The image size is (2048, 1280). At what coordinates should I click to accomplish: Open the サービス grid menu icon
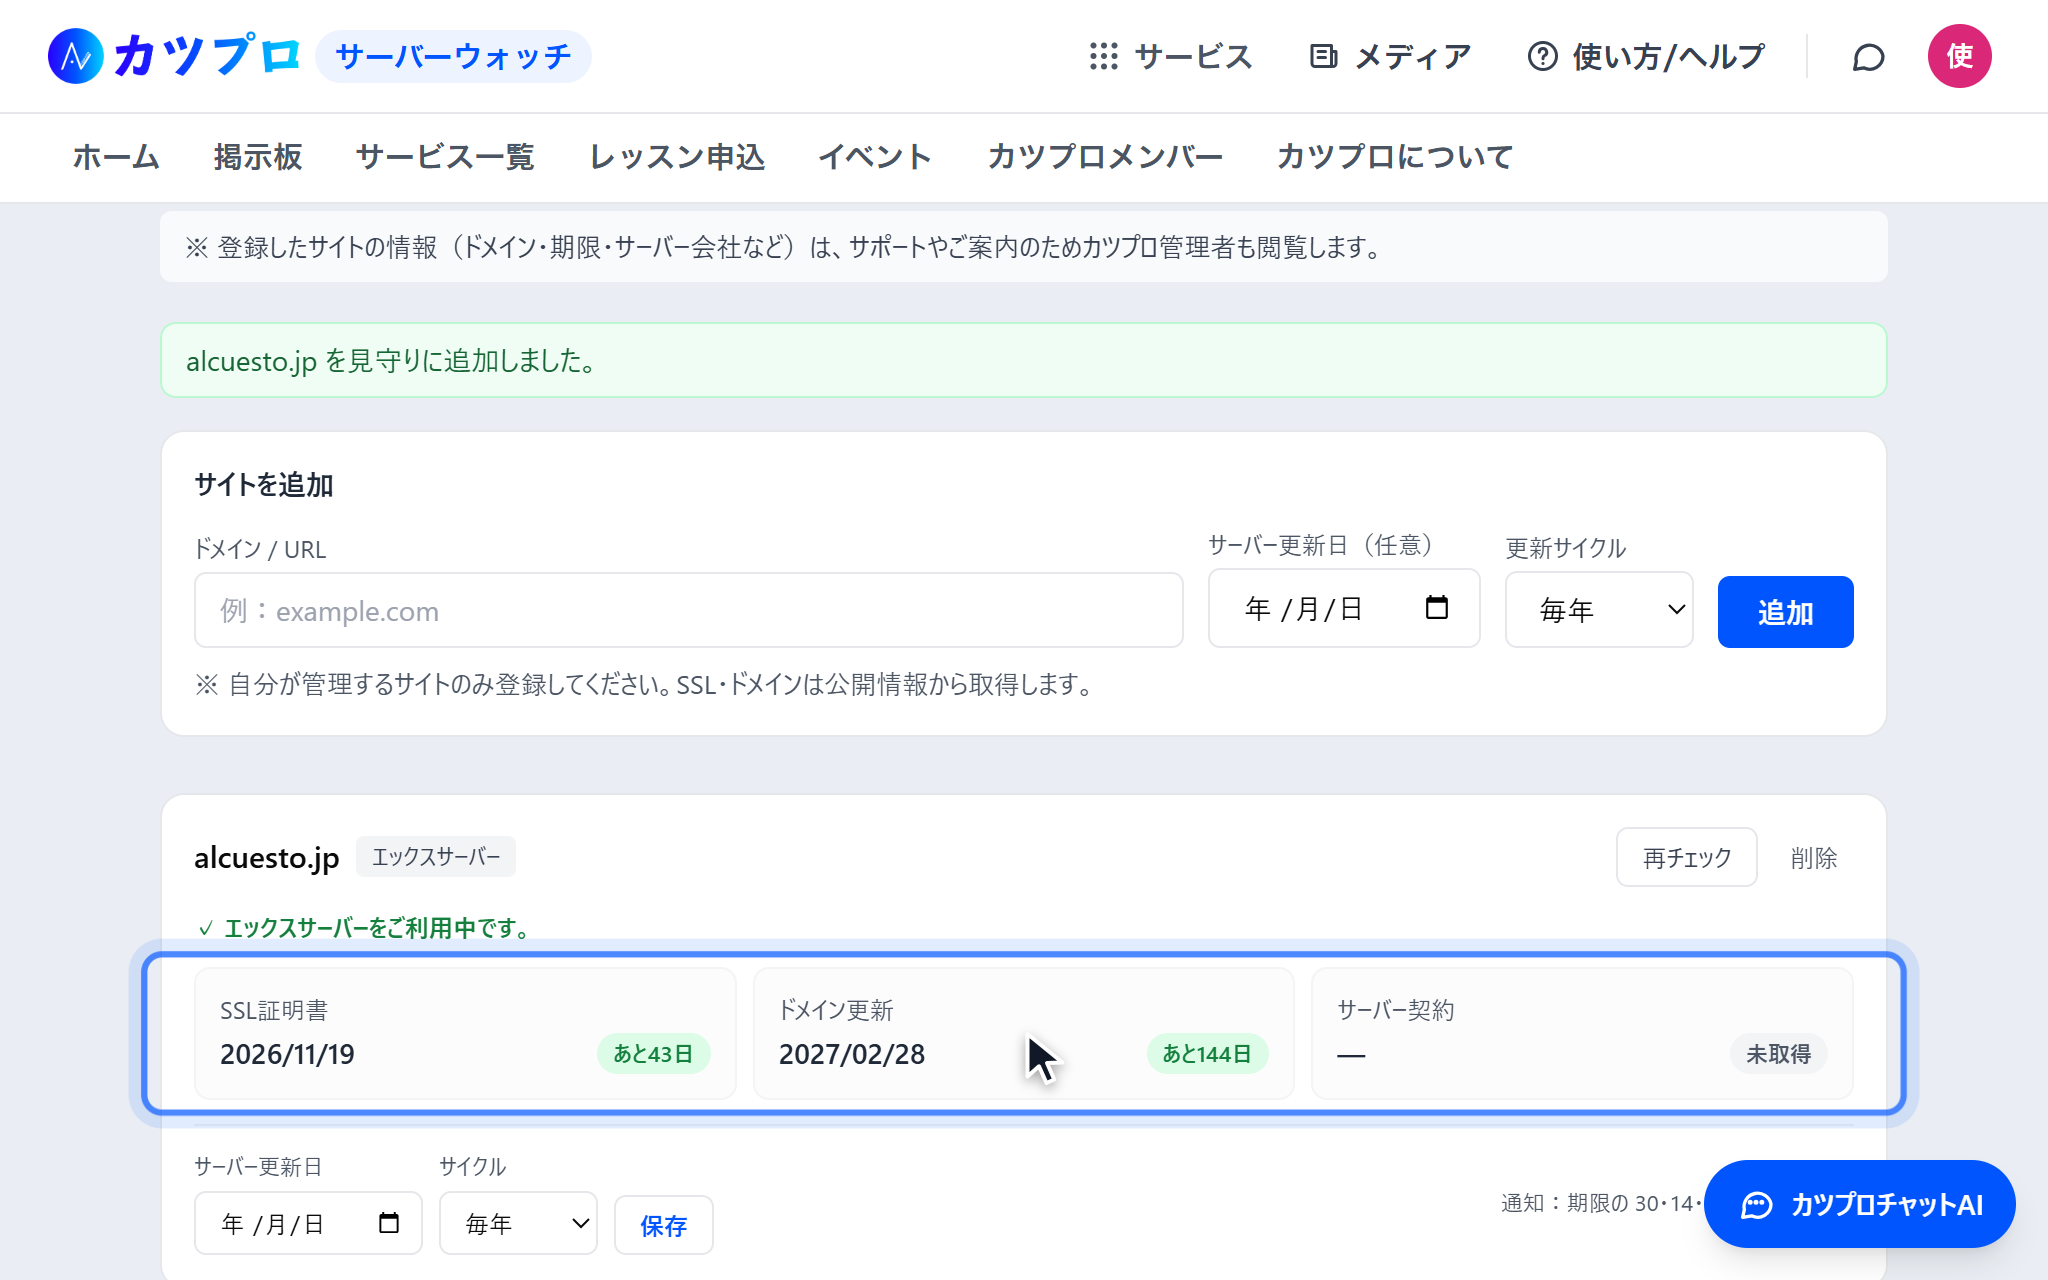coord(1103,56)
